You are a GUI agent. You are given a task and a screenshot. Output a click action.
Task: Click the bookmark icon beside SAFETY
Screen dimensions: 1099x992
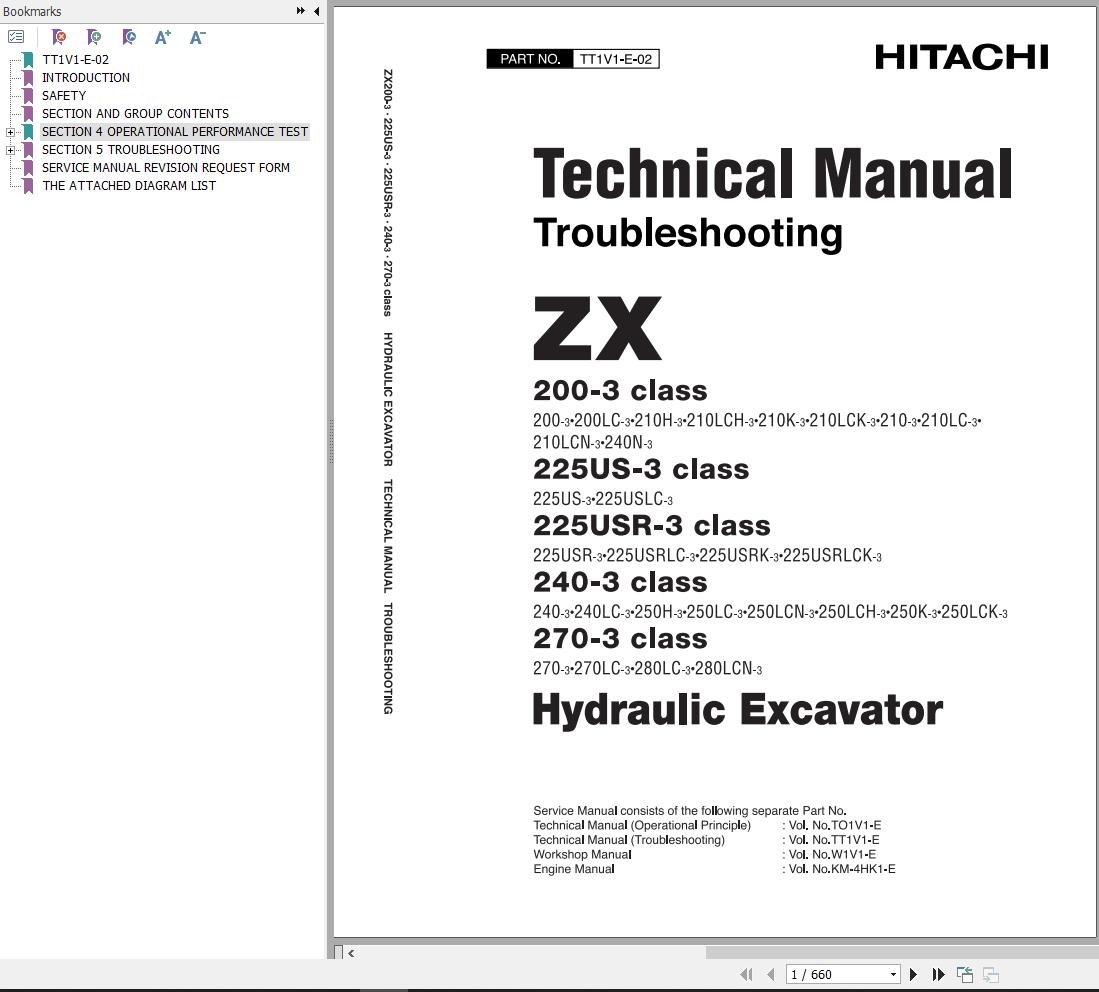(29, 95)
